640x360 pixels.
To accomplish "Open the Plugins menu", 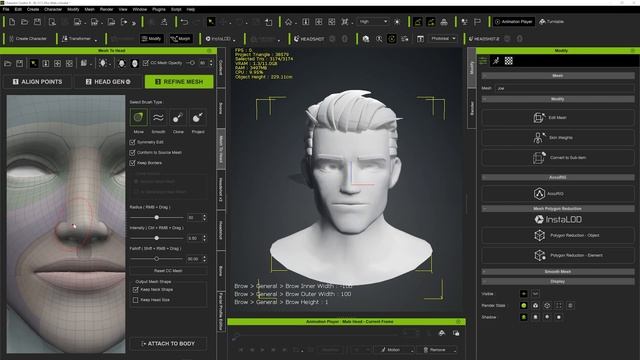I will tap(158, 9).
